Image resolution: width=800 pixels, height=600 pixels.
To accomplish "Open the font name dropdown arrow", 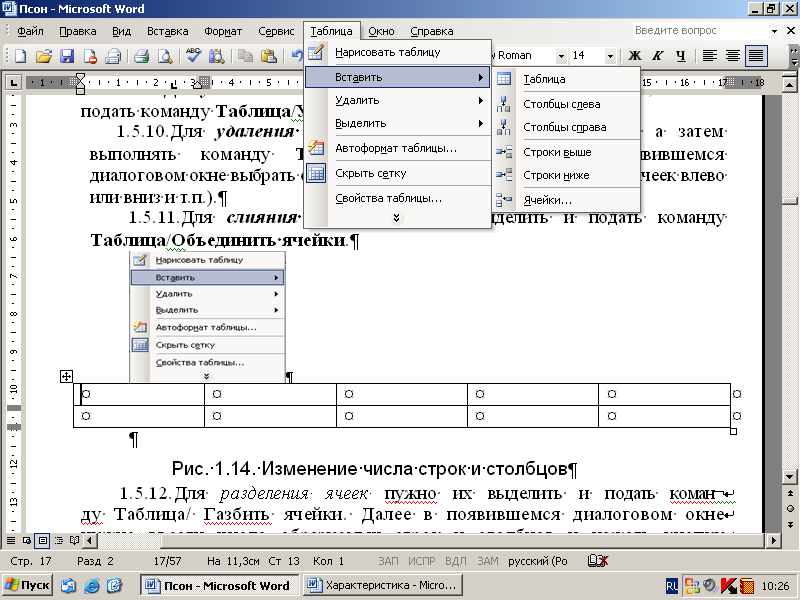I will point(561,56).
